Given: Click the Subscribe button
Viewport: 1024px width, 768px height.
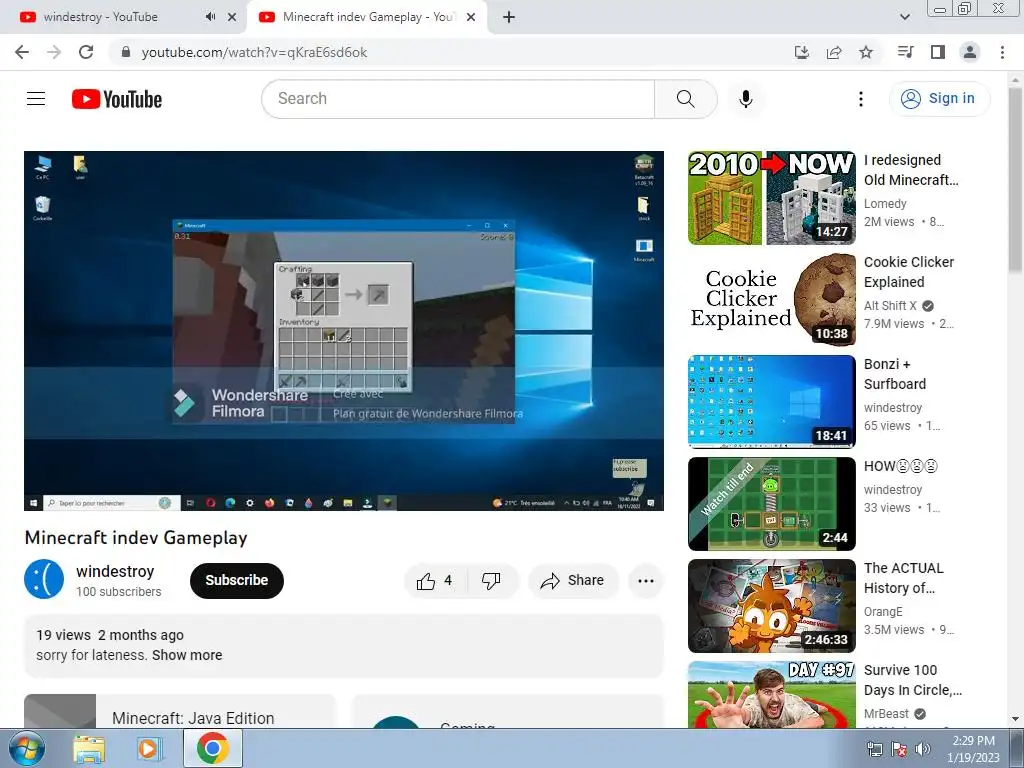Looking at the screenshot, I should click(236, 581).
